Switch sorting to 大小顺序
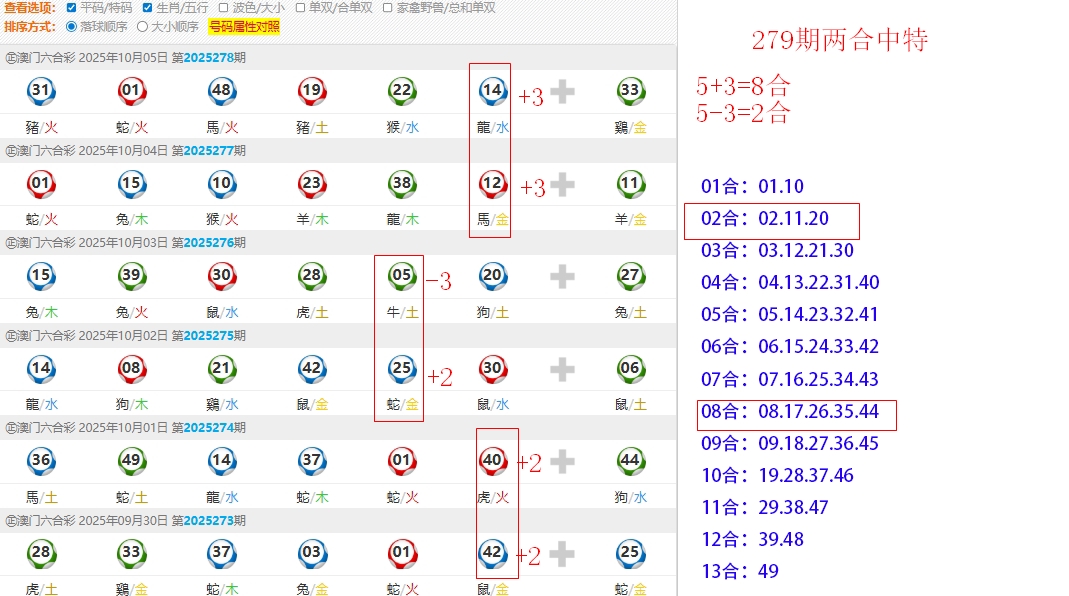 [x=142, y=27]
